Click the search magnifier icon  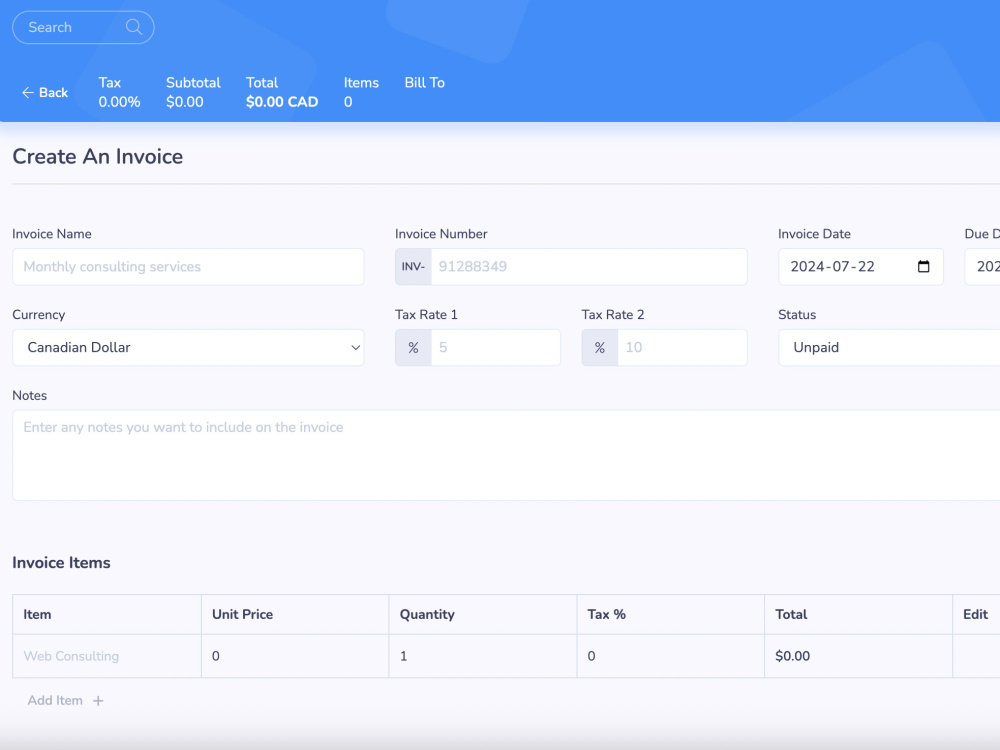[134, 27]
